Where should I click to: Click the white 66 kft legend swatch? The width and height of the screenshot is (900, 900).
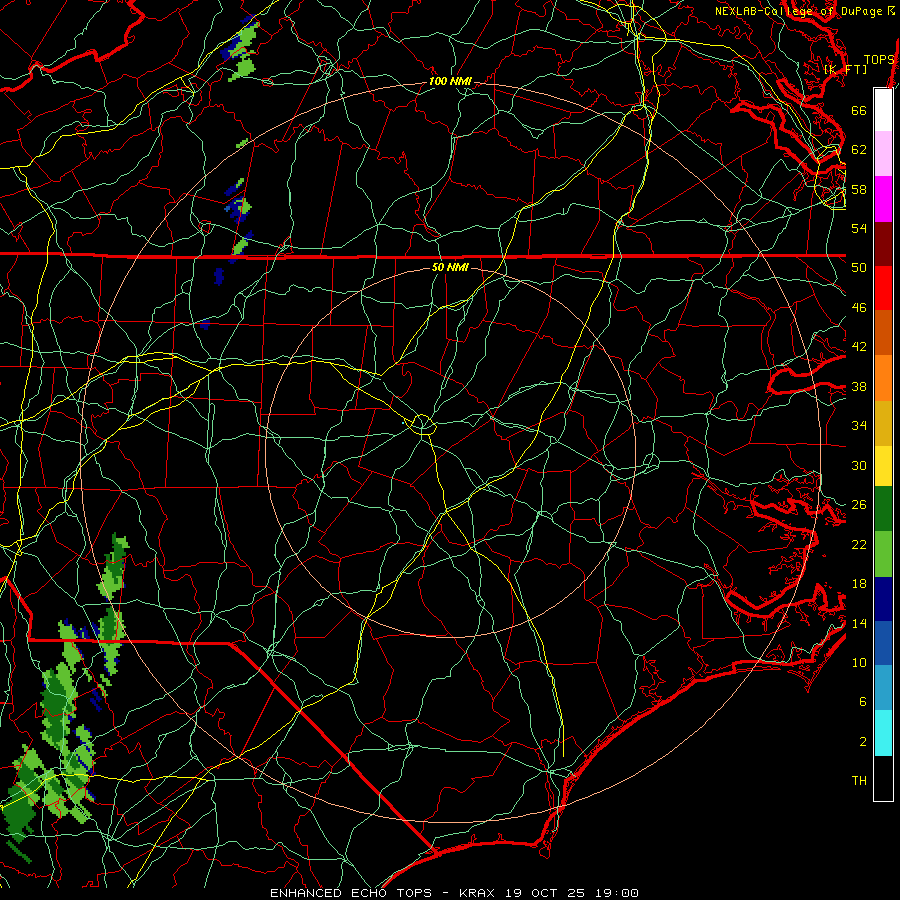(x=883, y=110)
